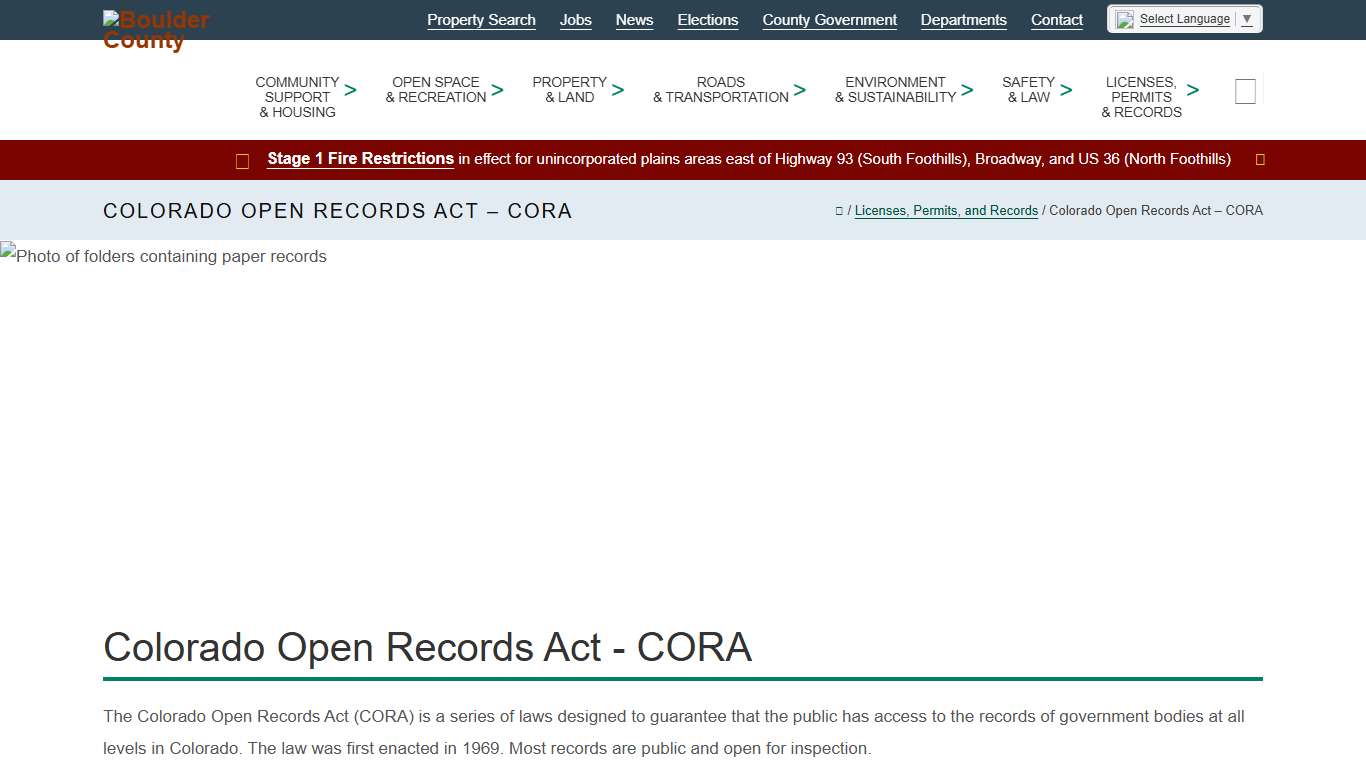The width and height of the screenshot is (1366, 768).
Task: Open the ROADS & TRANSPORTATION section
Action: point(721,90)
